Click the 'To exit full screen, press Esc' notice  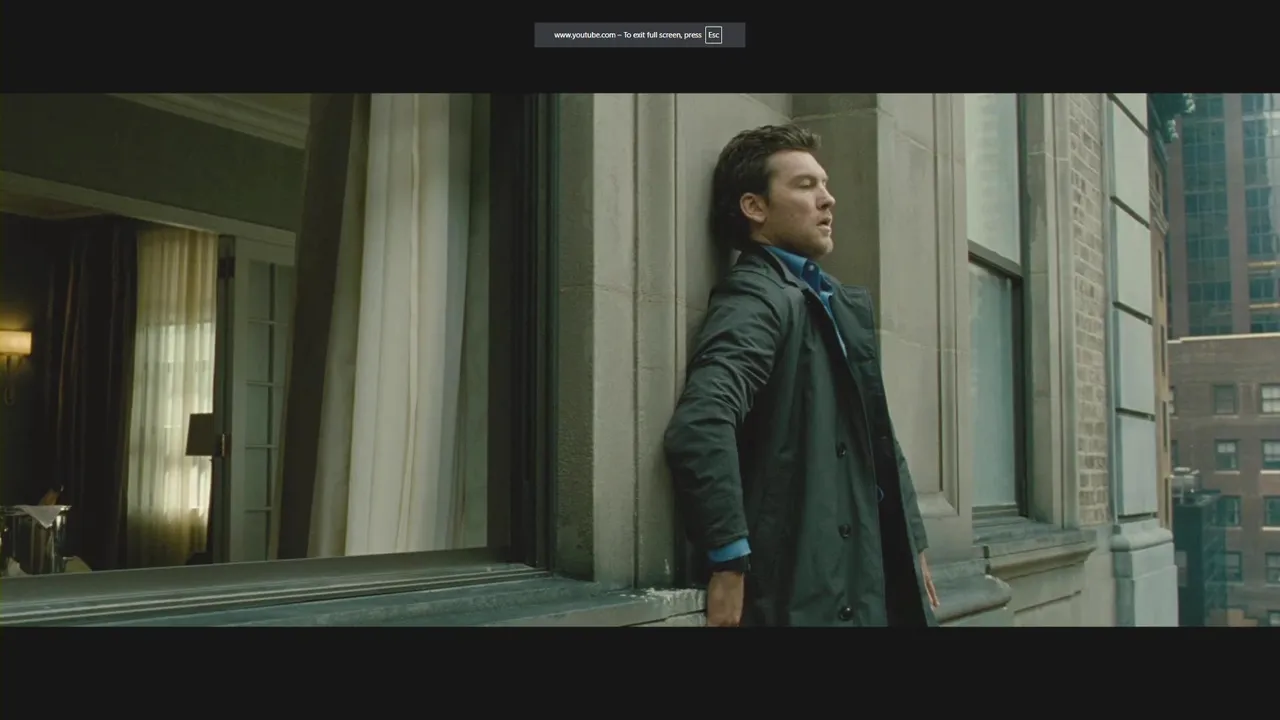pos(640,35)
